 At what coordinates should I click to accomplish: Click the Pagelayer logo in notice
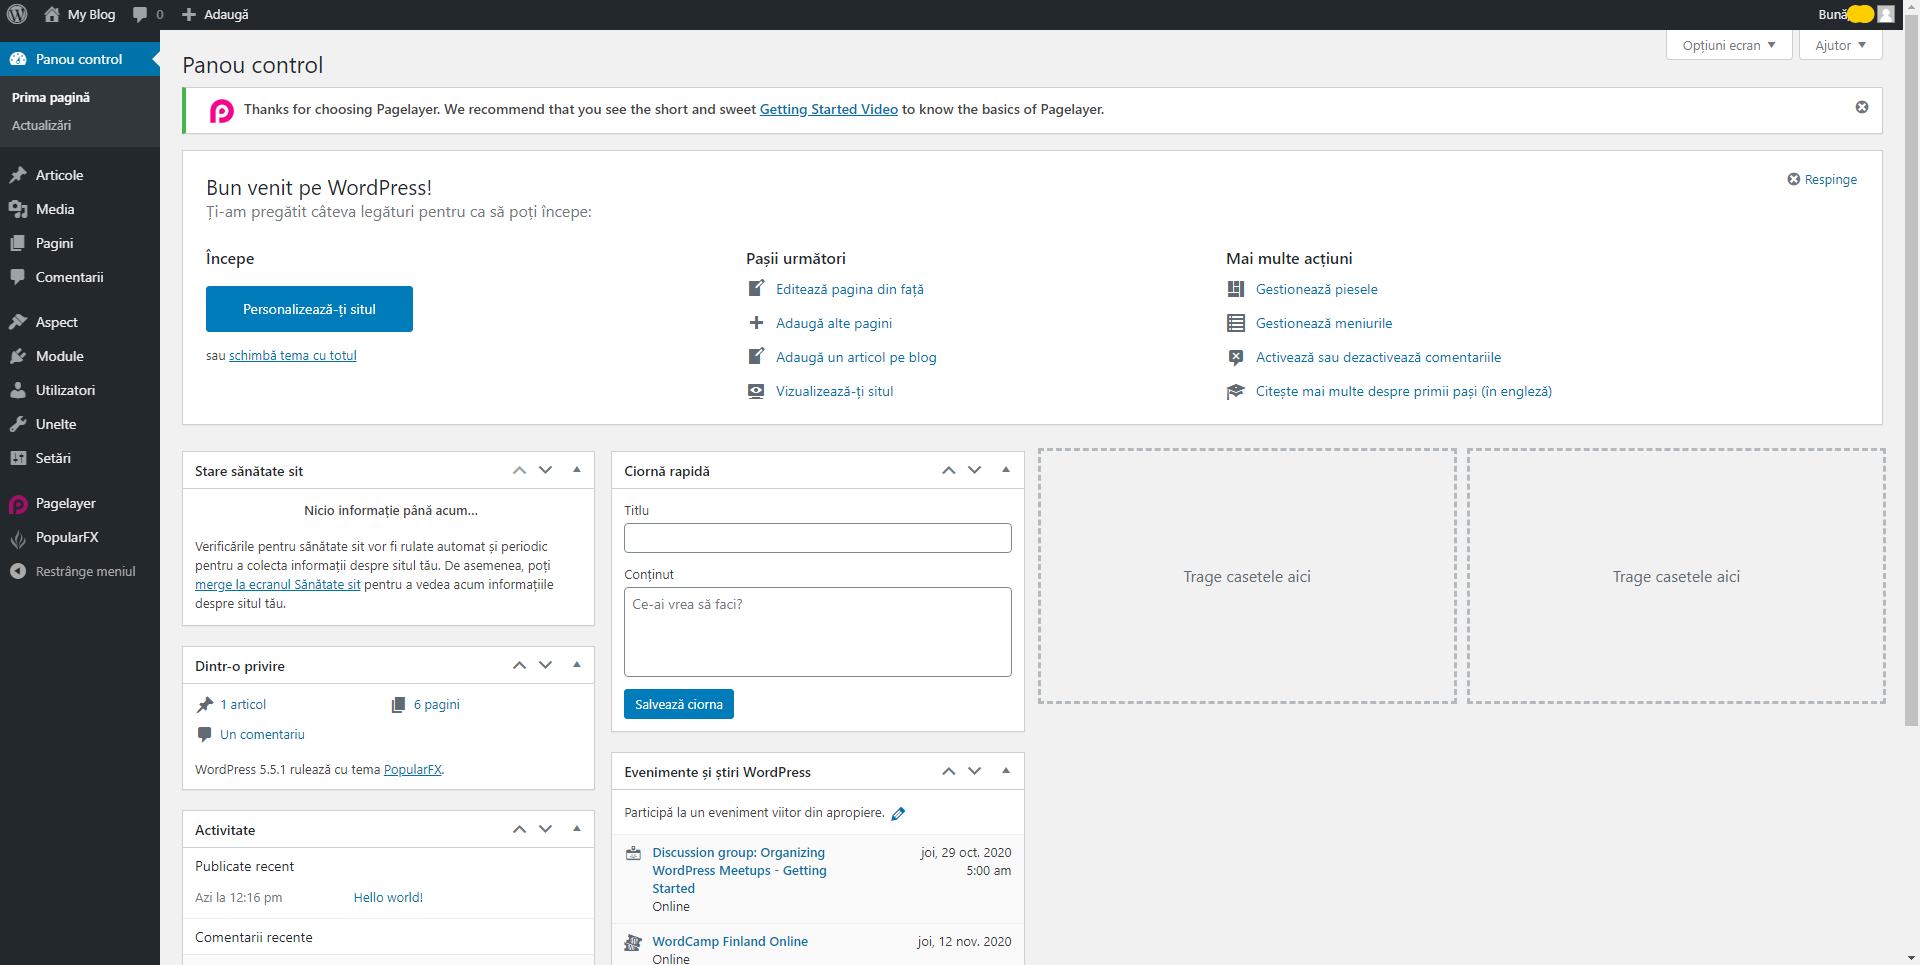(221, 111)
